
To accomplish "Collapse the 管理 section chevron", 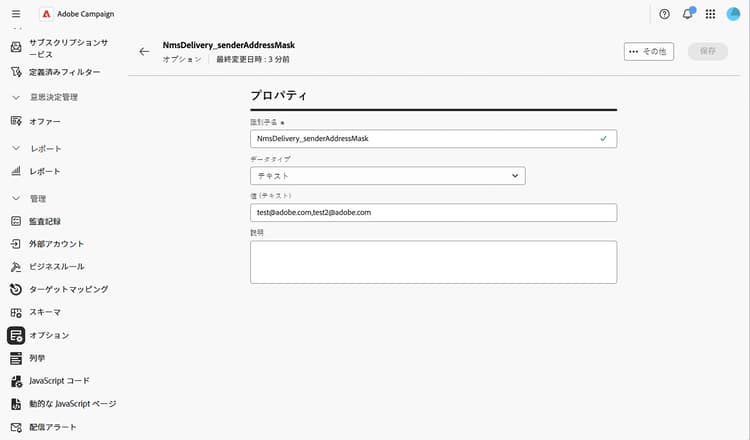I will tap(16, 198).
